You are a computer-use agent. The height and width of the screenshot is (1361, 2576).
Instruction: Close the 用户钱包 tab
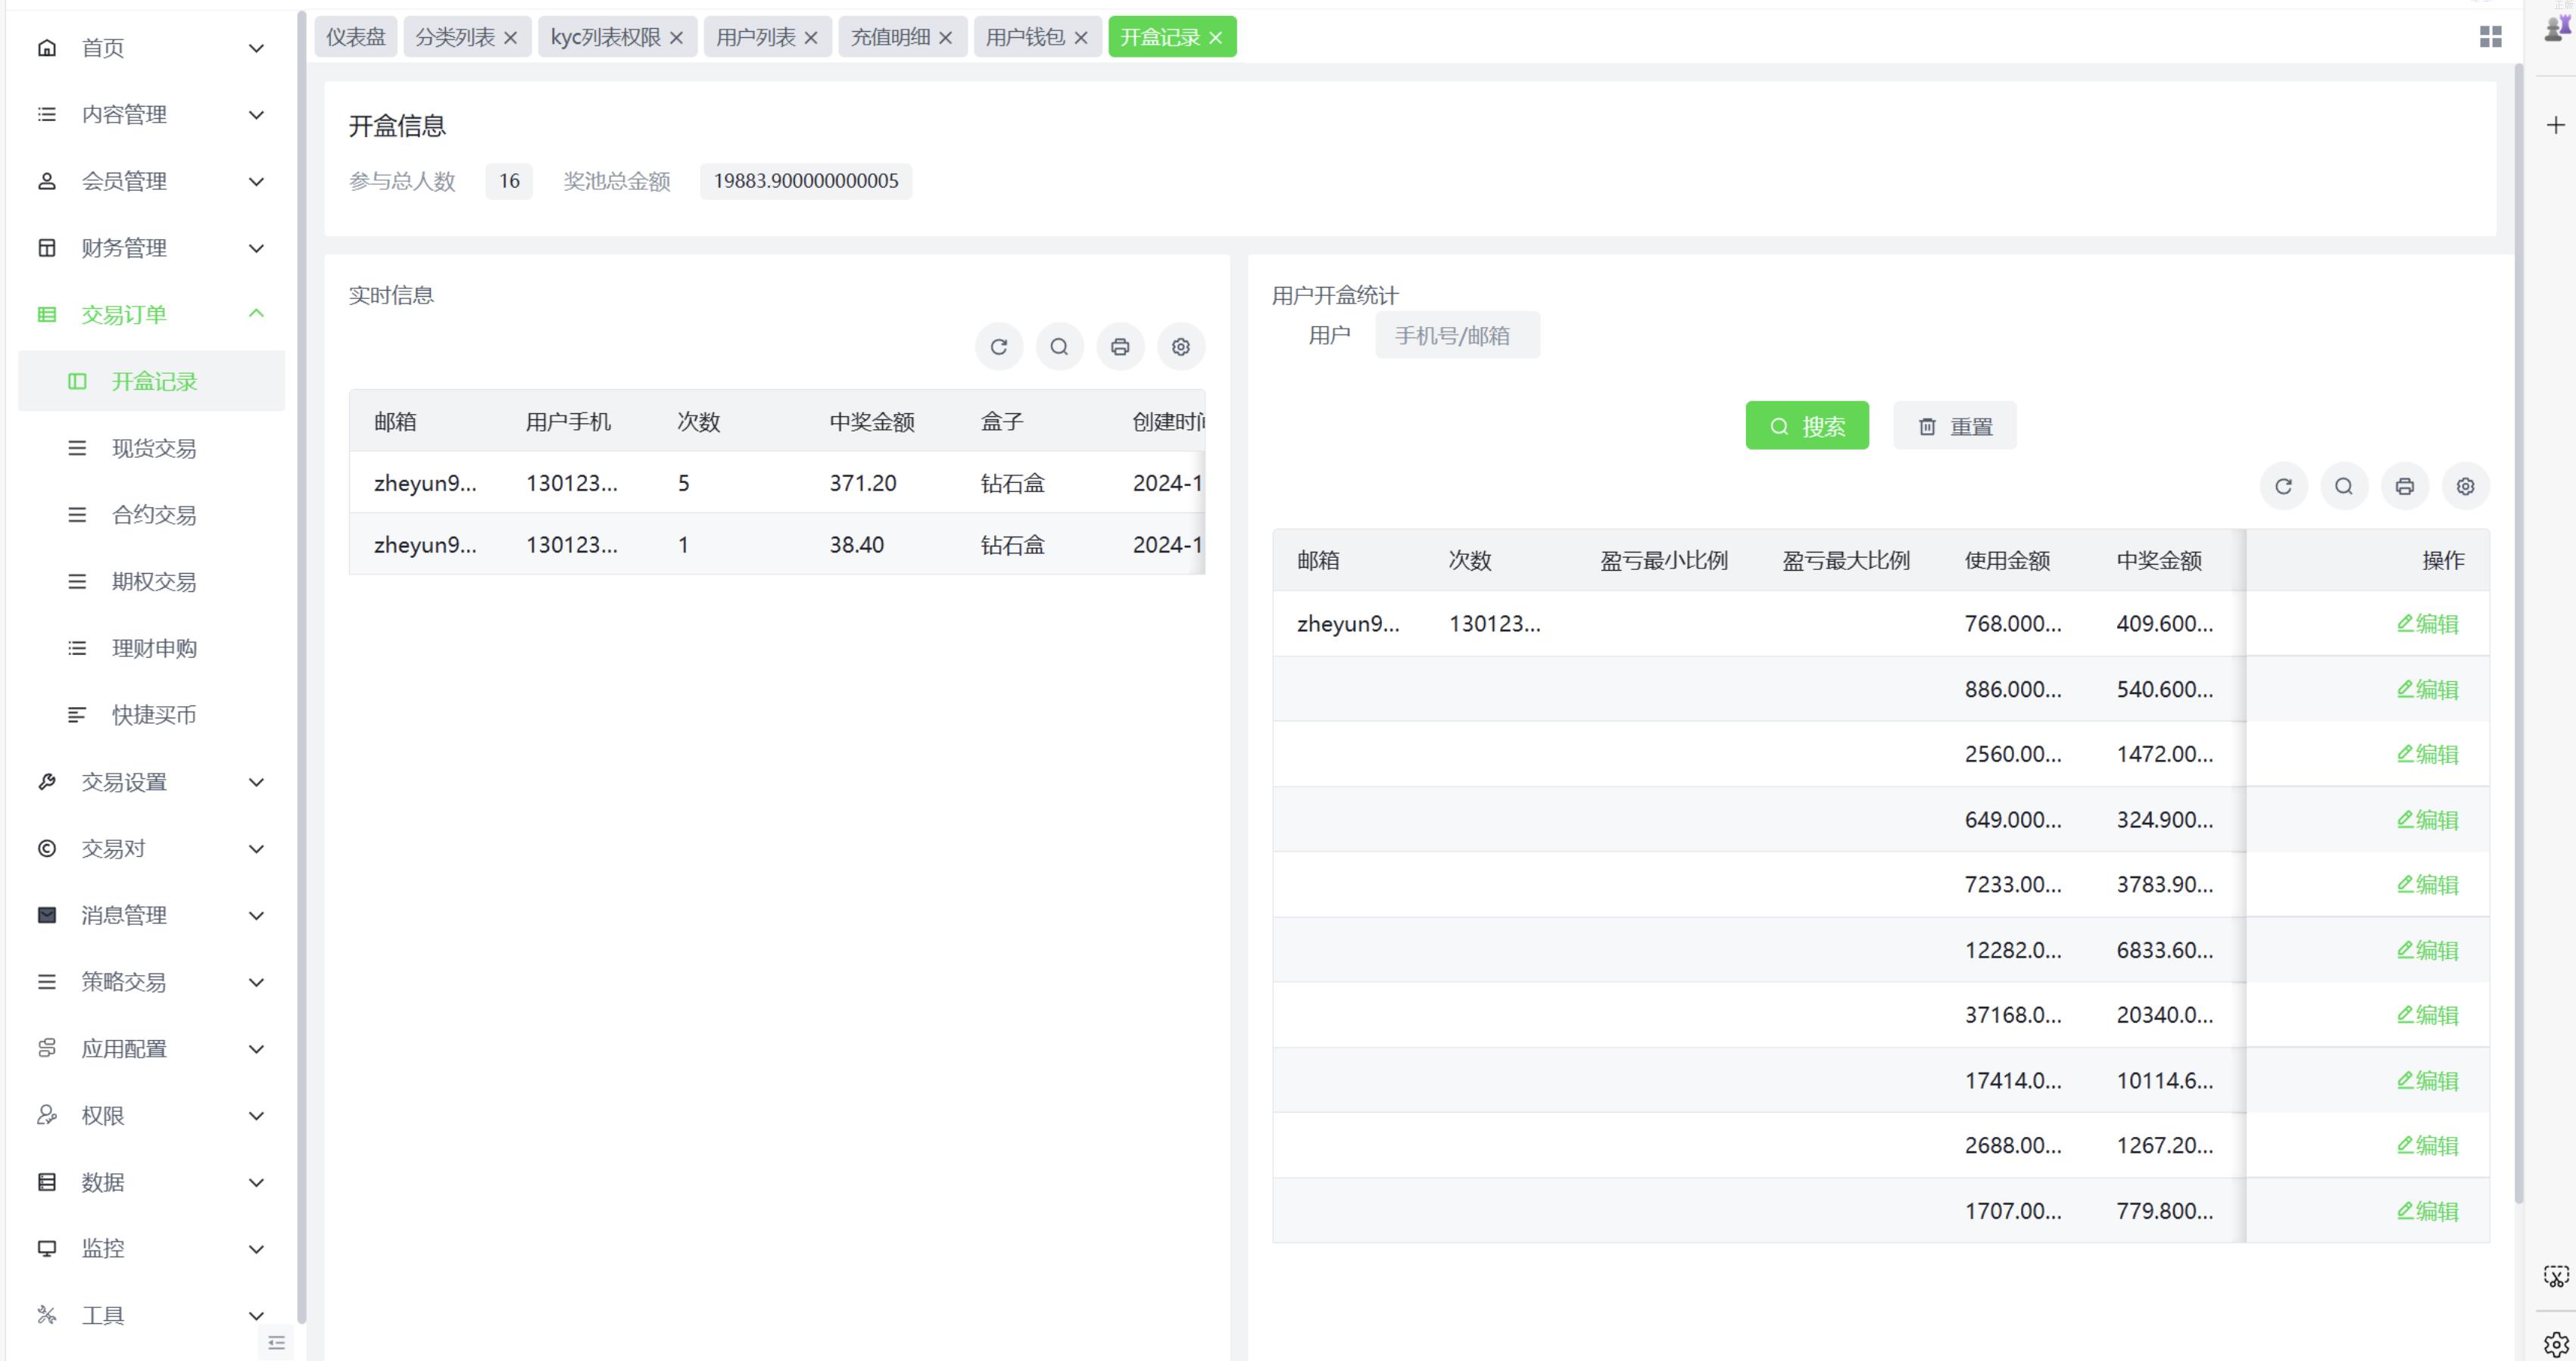(1080, 38)
